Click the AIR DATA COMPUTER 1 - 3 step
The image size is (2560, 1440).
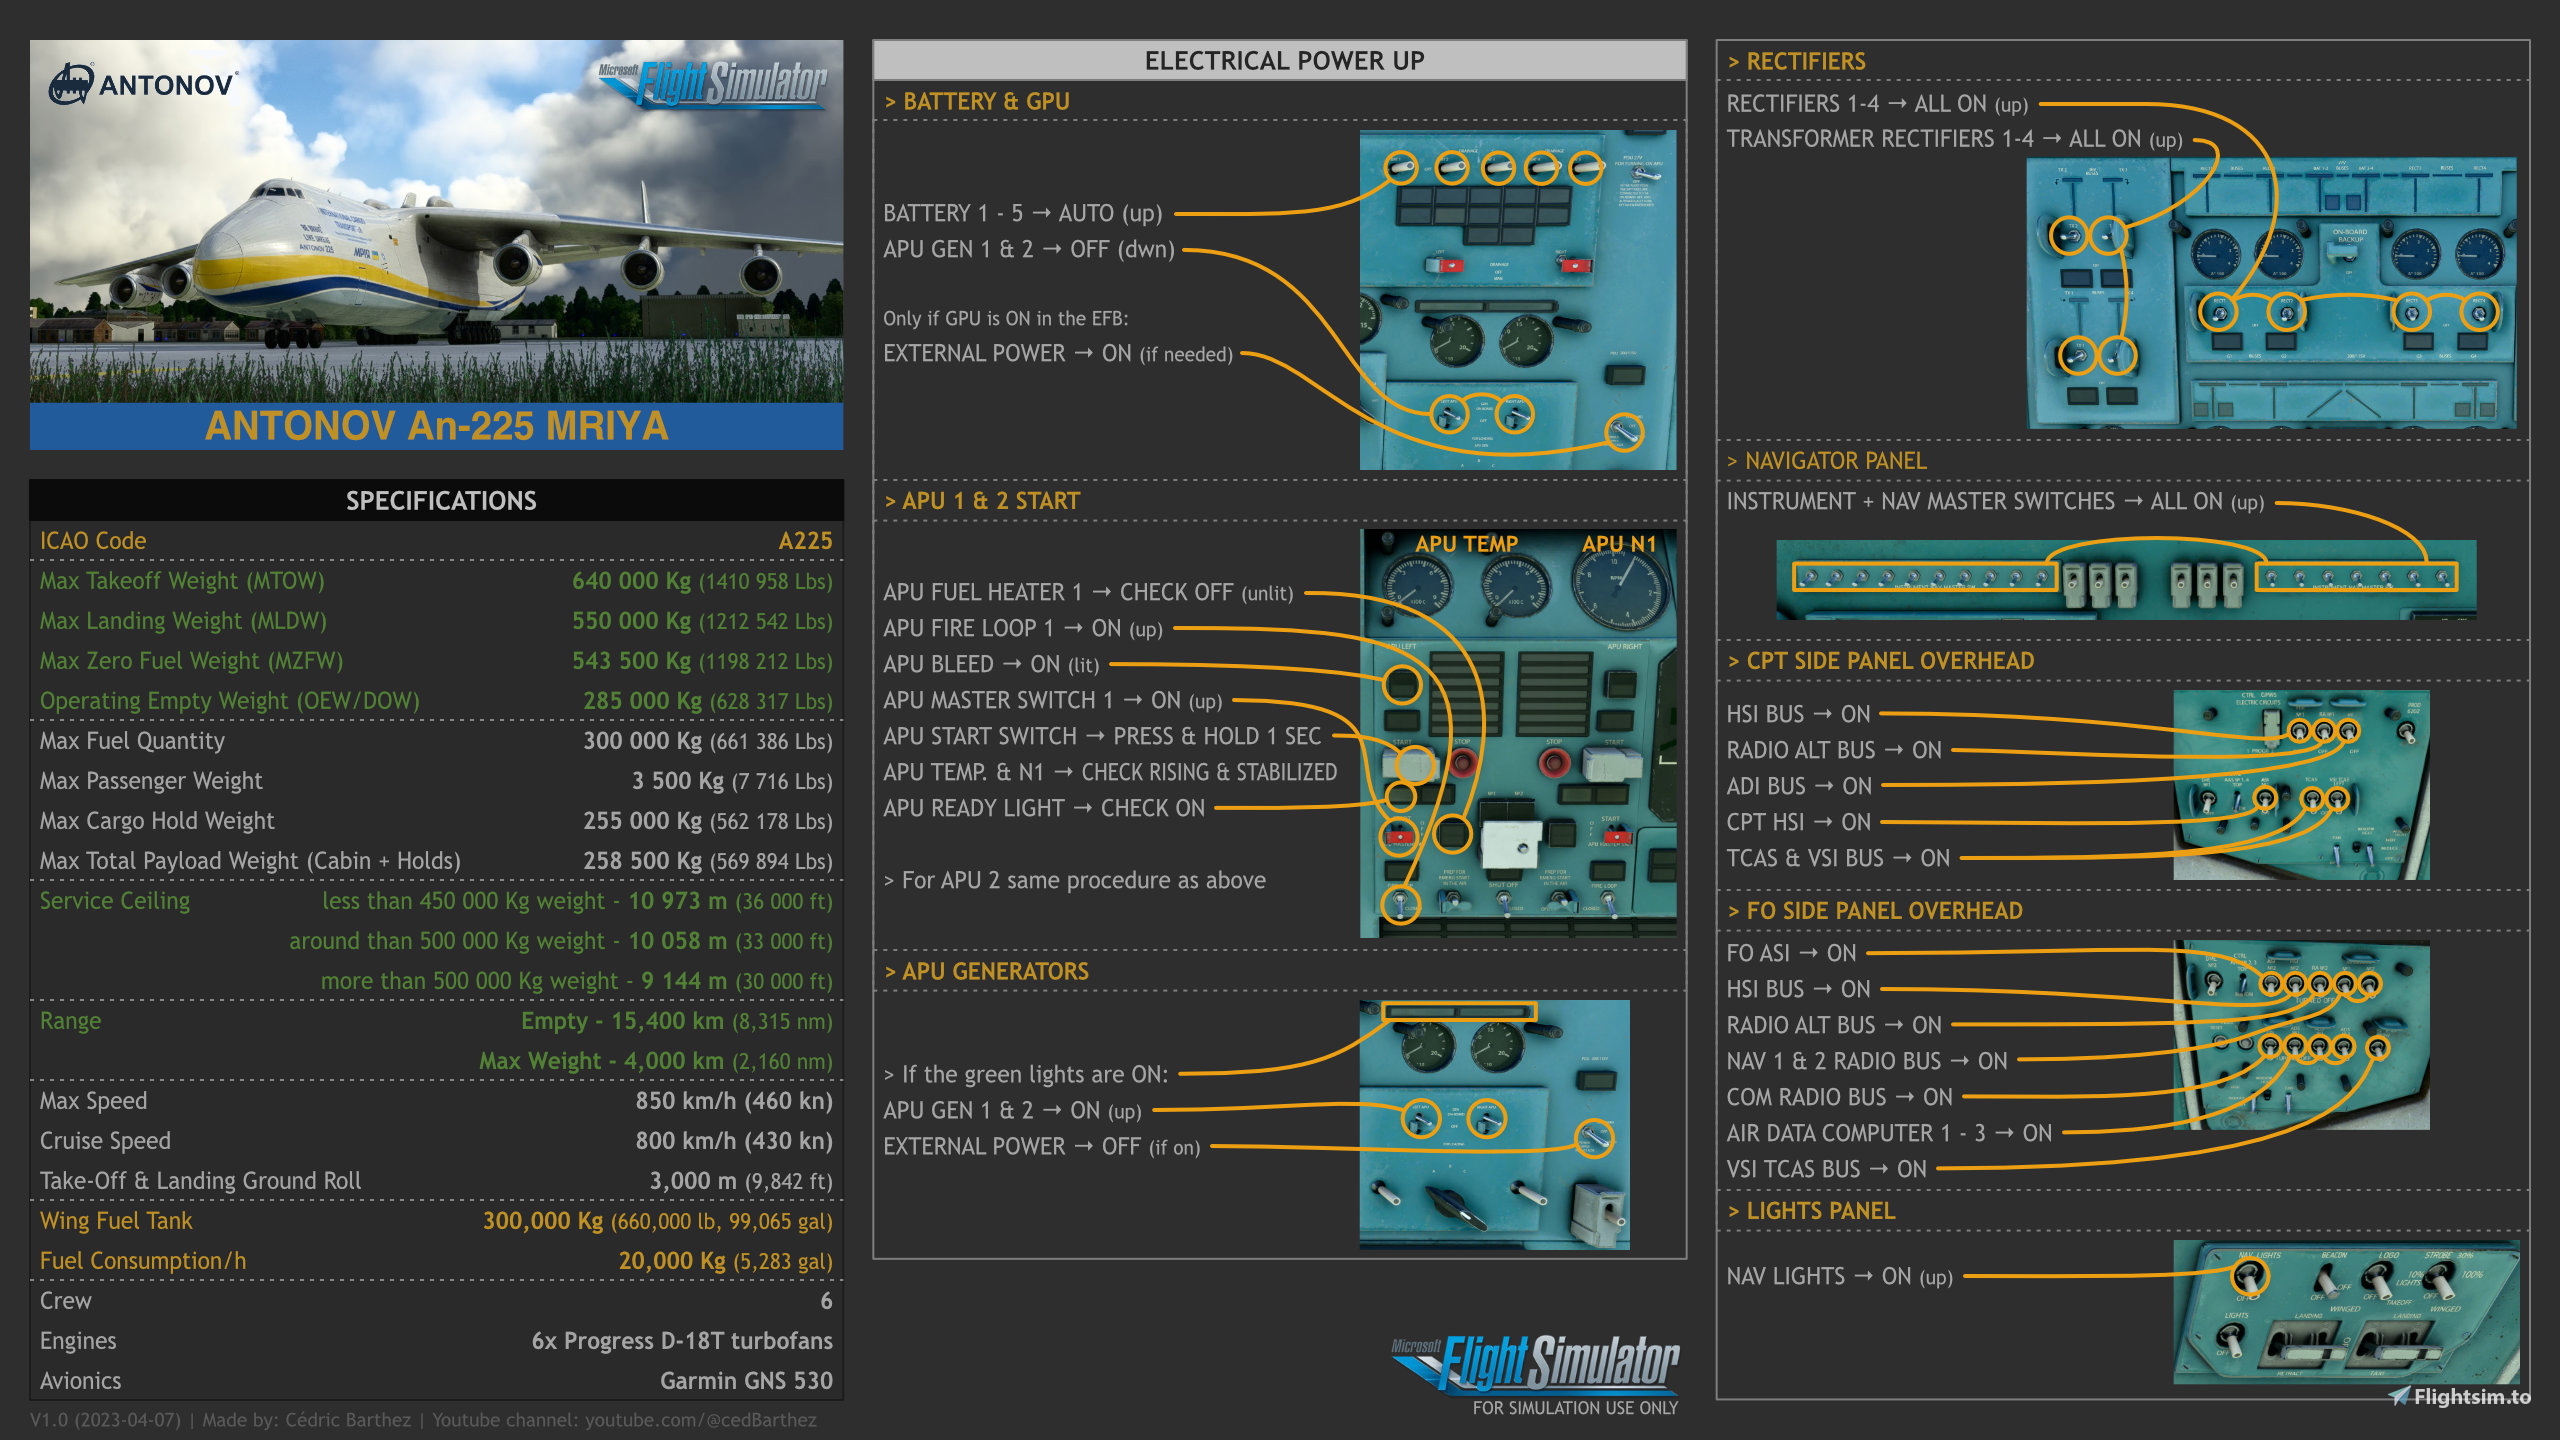1889,1133
